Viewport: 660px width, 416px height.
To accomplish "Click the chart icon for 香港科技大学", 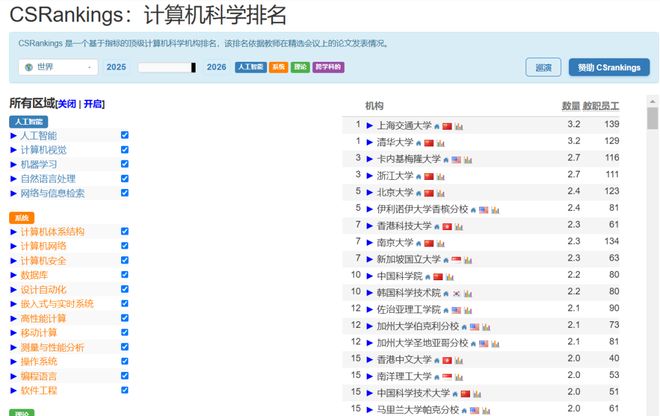I will pyautogui.click(x=459, y=226).
